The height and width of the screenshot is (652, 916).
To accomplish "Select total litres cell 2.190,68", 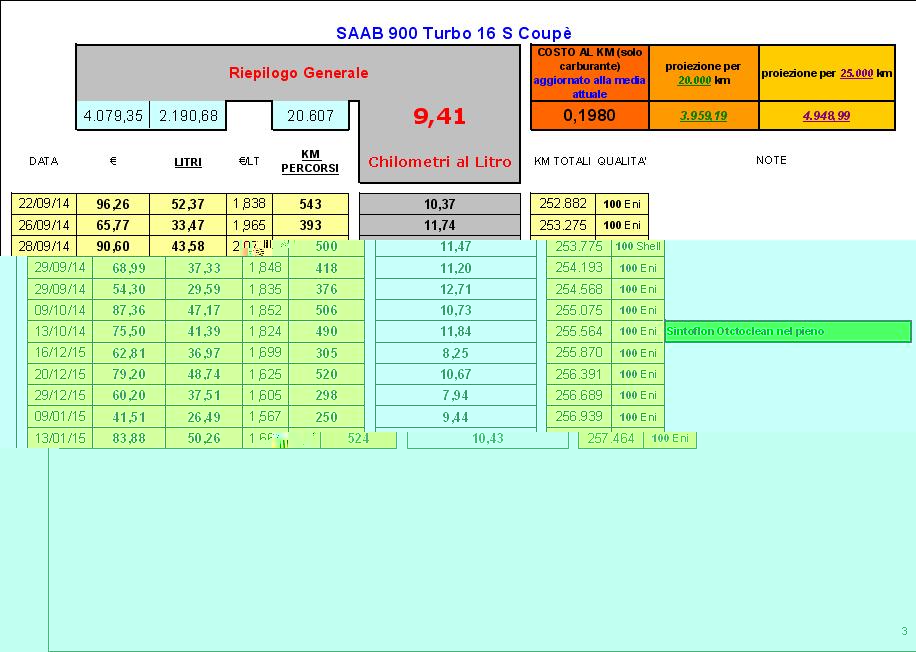I will coord(188,116).
